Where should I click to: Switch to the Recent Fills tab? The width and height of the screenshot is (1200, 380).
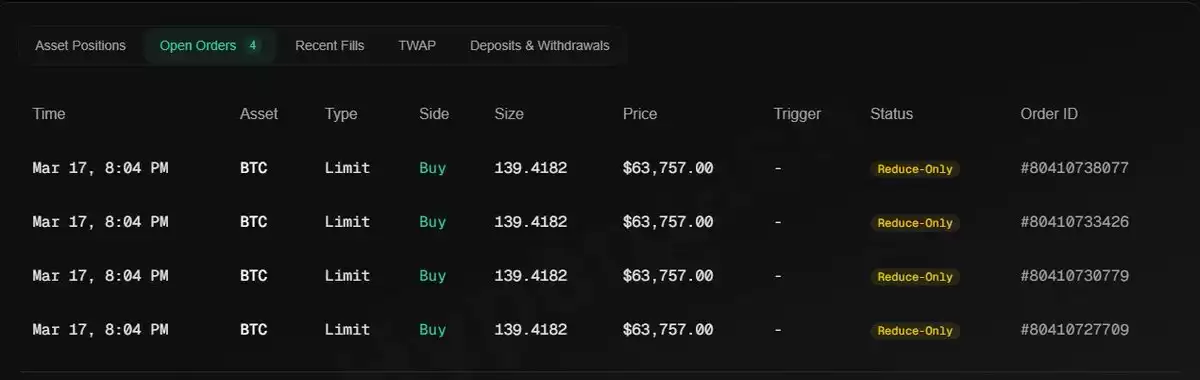330,46
